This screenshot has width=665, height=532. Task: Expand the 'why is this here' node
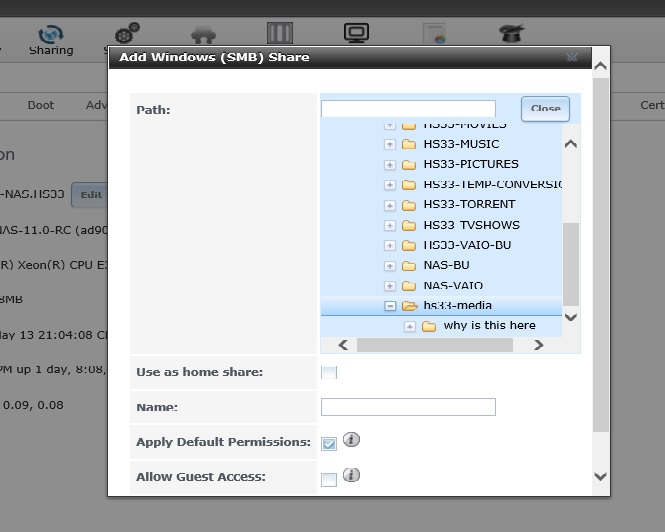tap(410, 326)
